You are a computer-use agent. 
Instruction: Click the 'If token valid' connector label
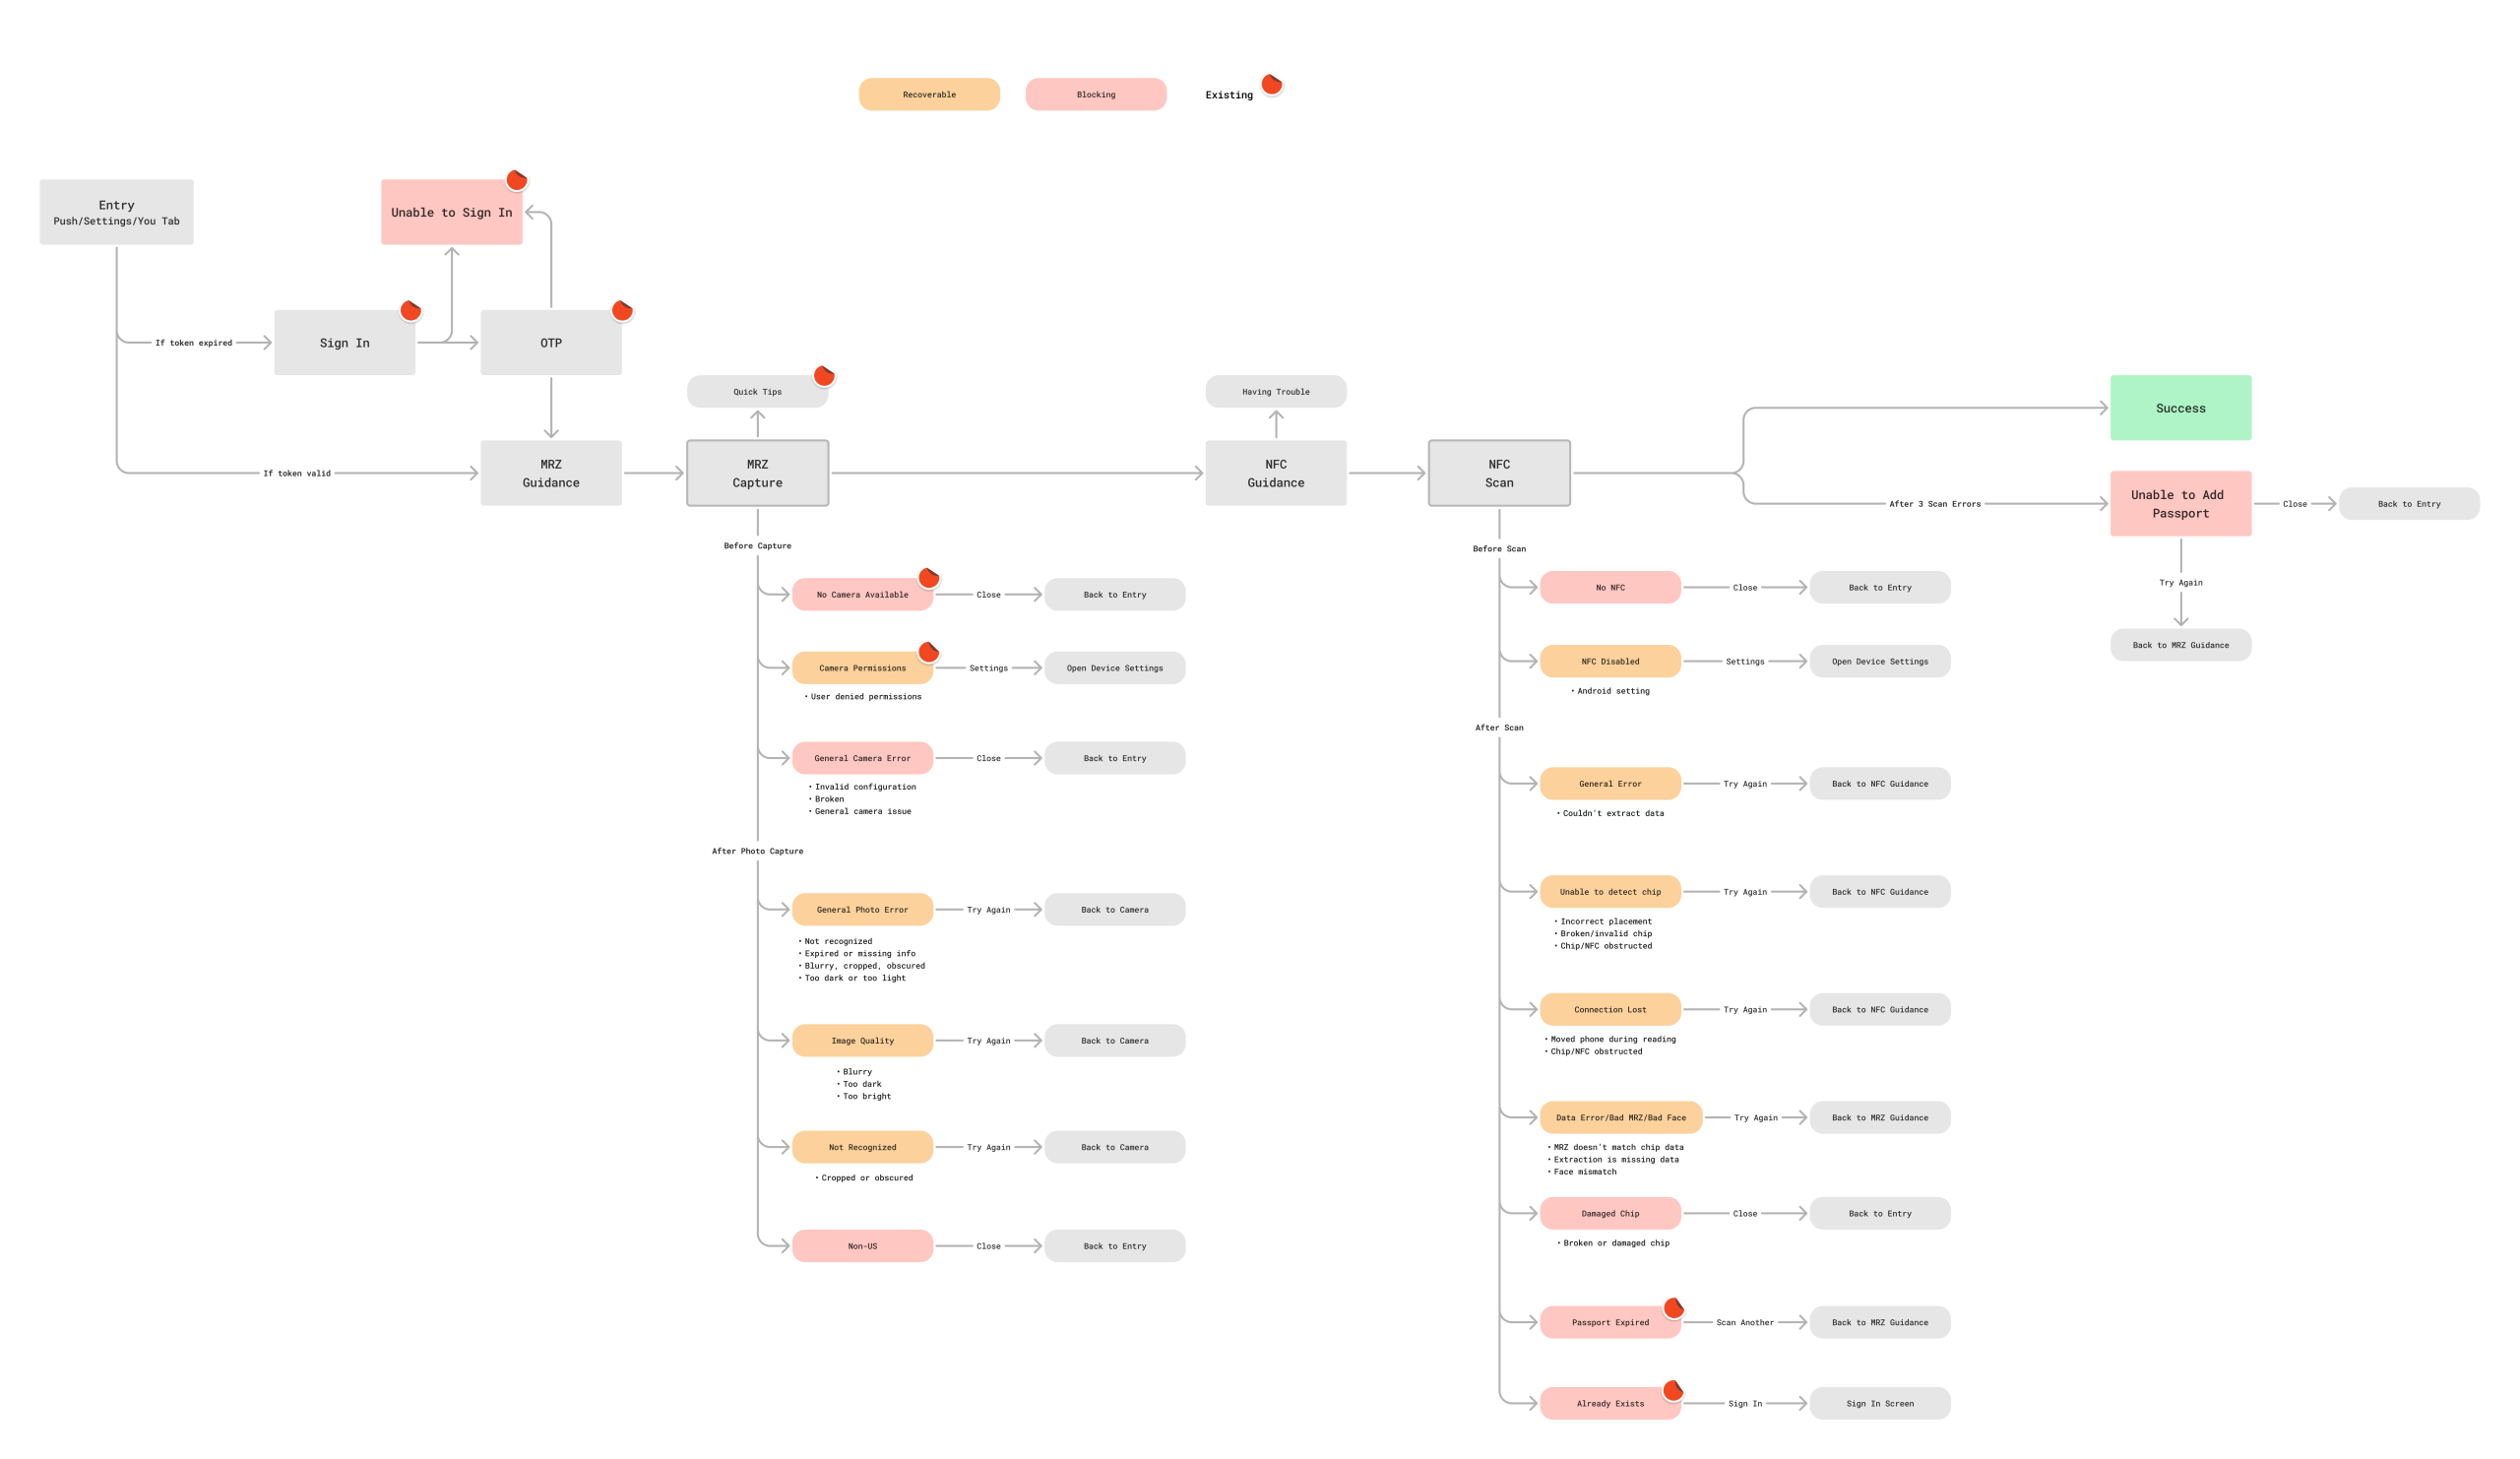296,473
